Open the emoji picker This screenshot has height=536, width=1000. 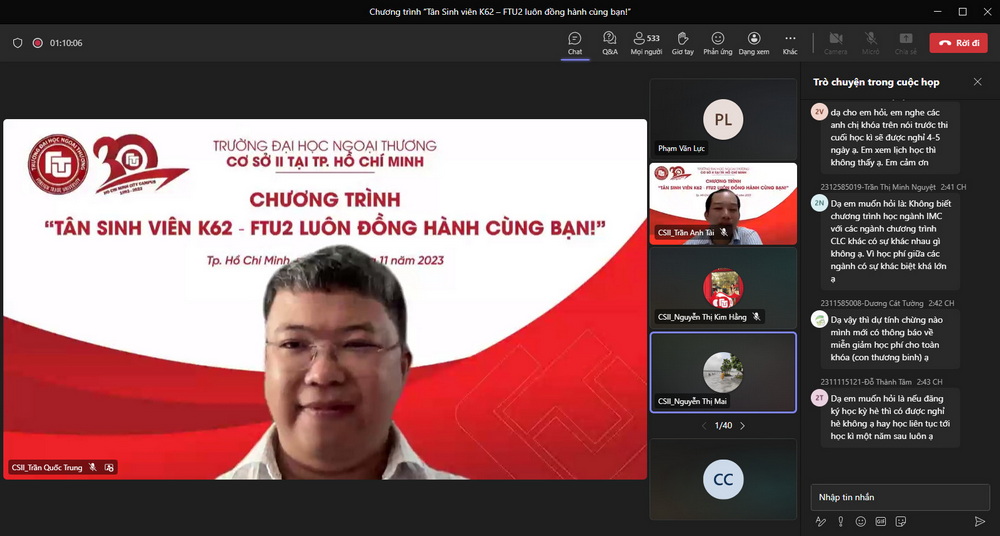tap(860, 521)
